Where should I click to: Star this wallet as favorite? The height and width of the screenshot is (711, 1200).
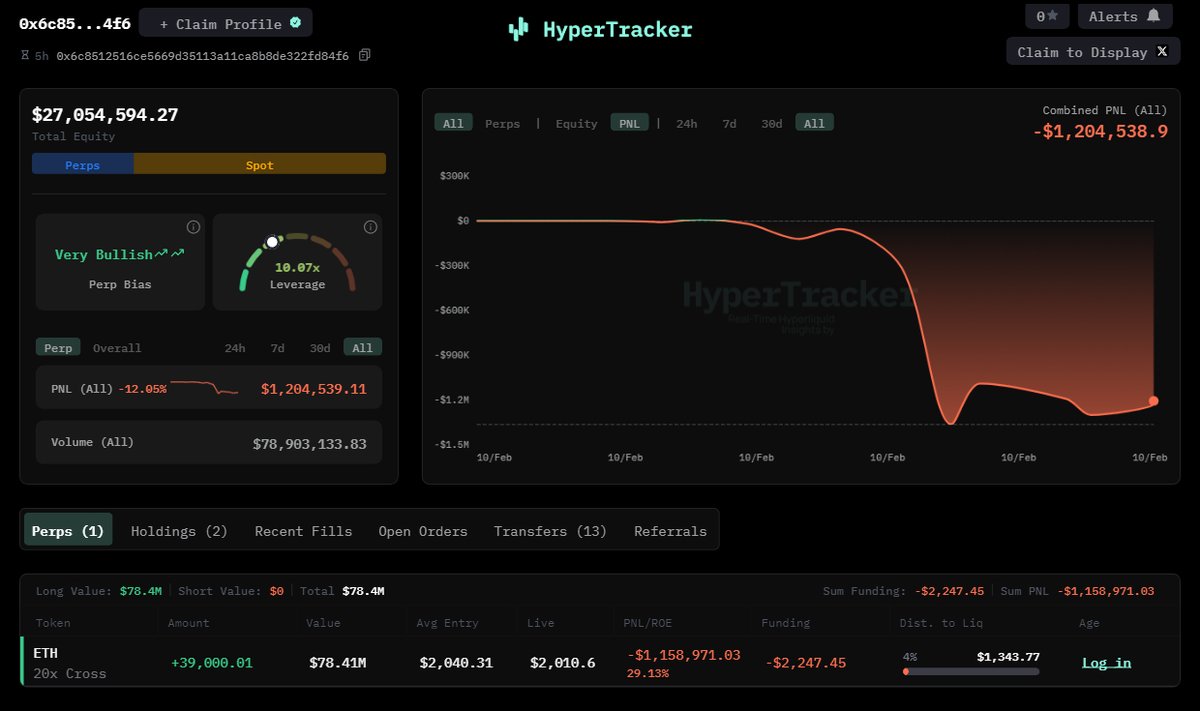click(1047, 16)
